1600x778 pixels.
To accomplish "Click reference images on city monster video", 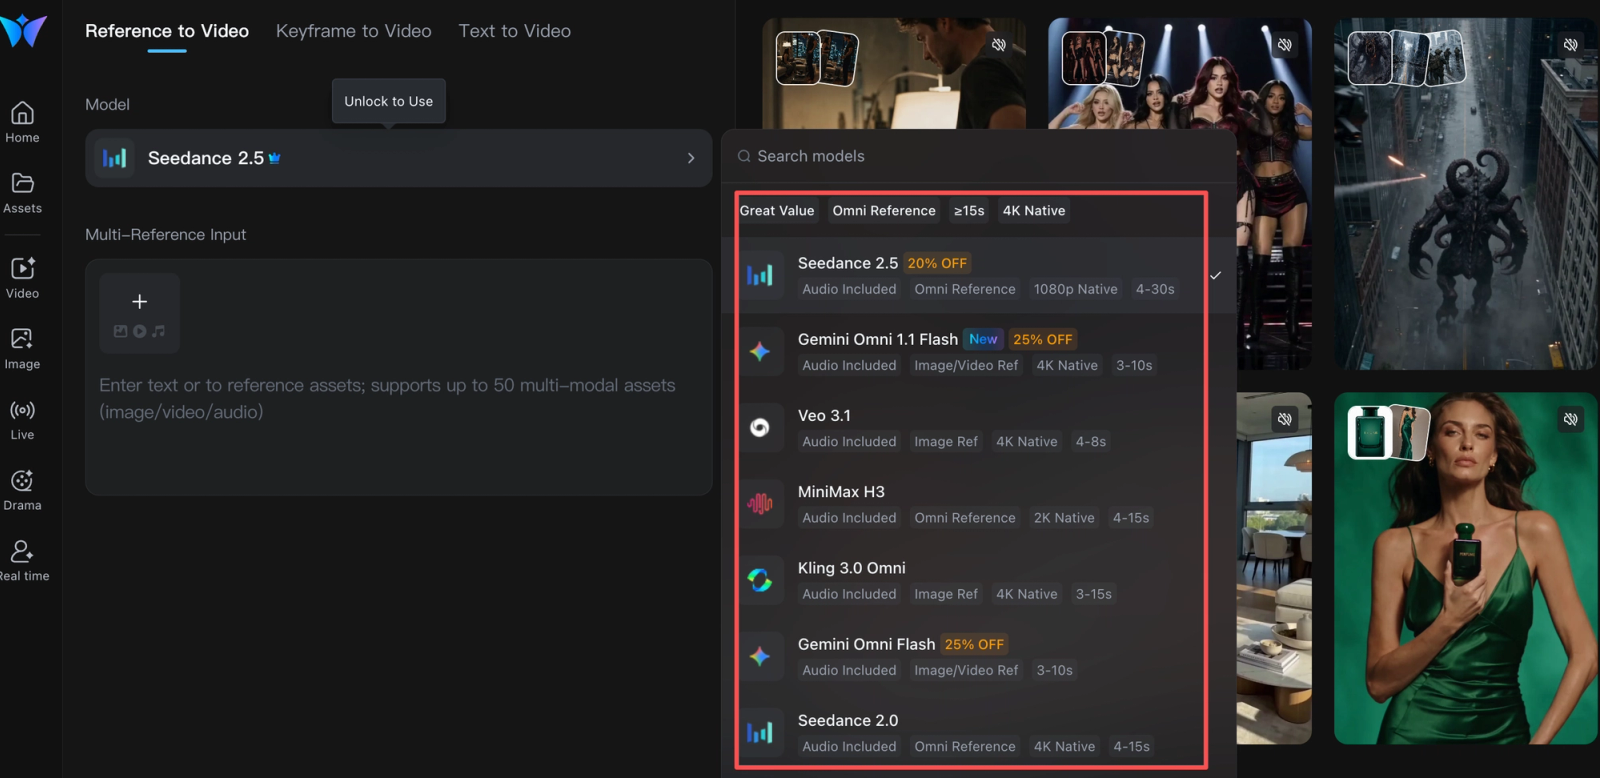I will click(1406, 57).
